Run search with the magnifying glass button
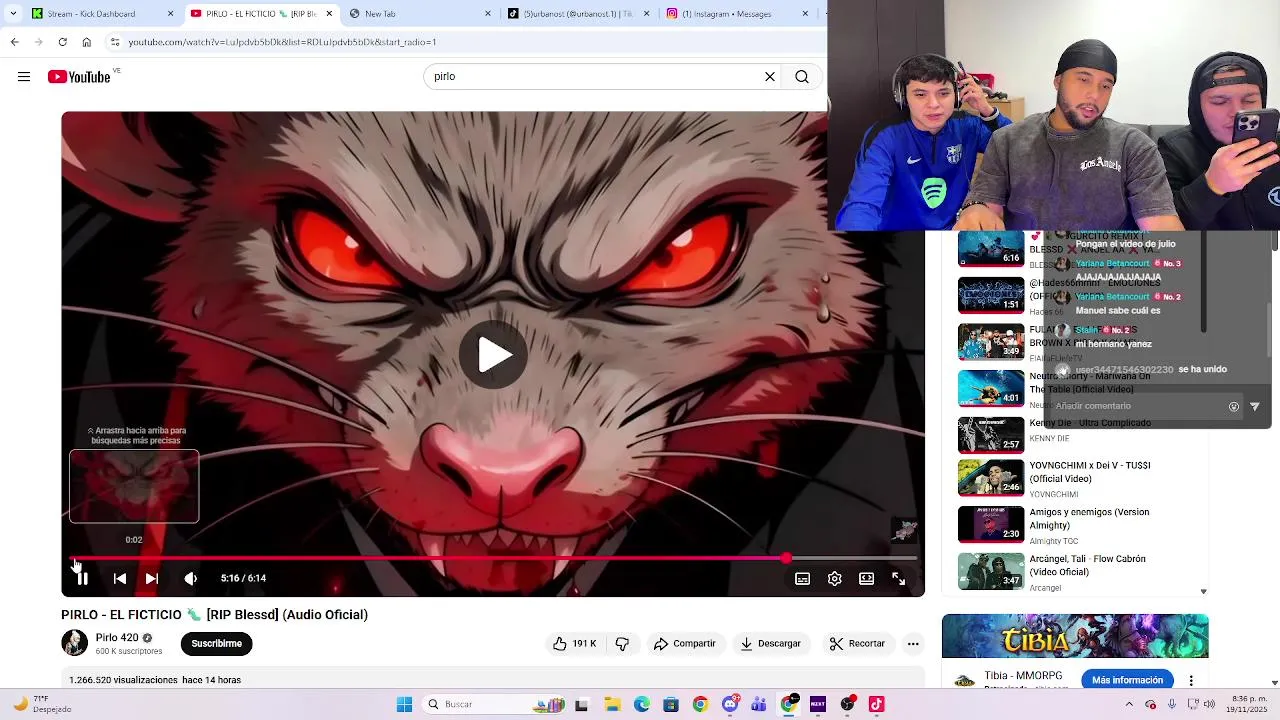Image resolution: width=1280 pixels, height=720 pixels. (802, 77)
